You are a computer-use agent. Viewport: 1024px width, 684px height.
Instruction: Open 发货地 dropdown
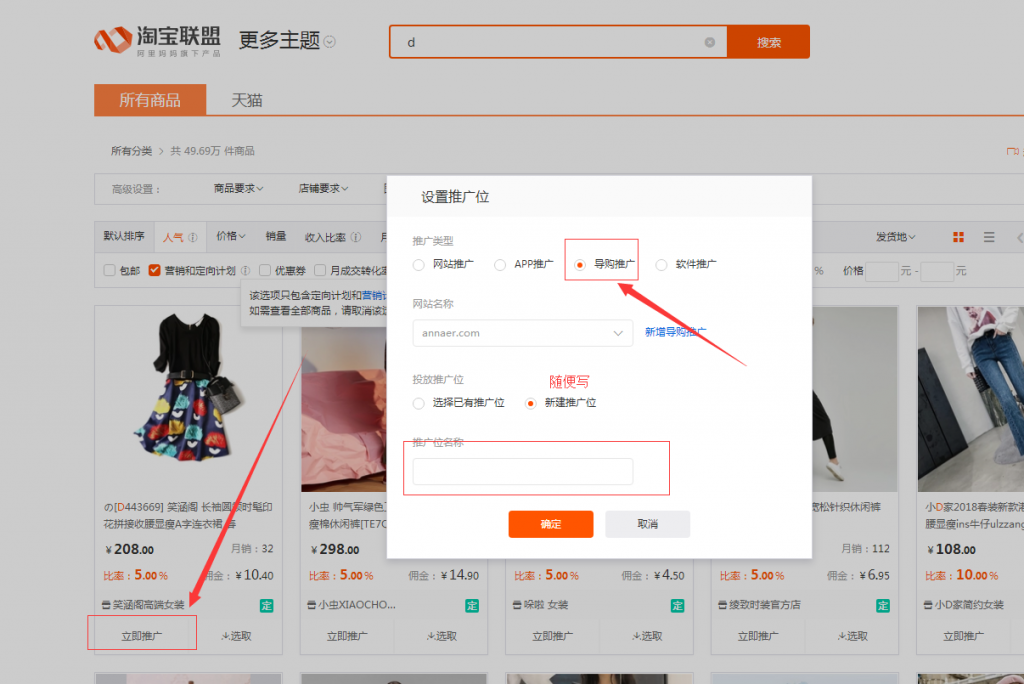895,236
